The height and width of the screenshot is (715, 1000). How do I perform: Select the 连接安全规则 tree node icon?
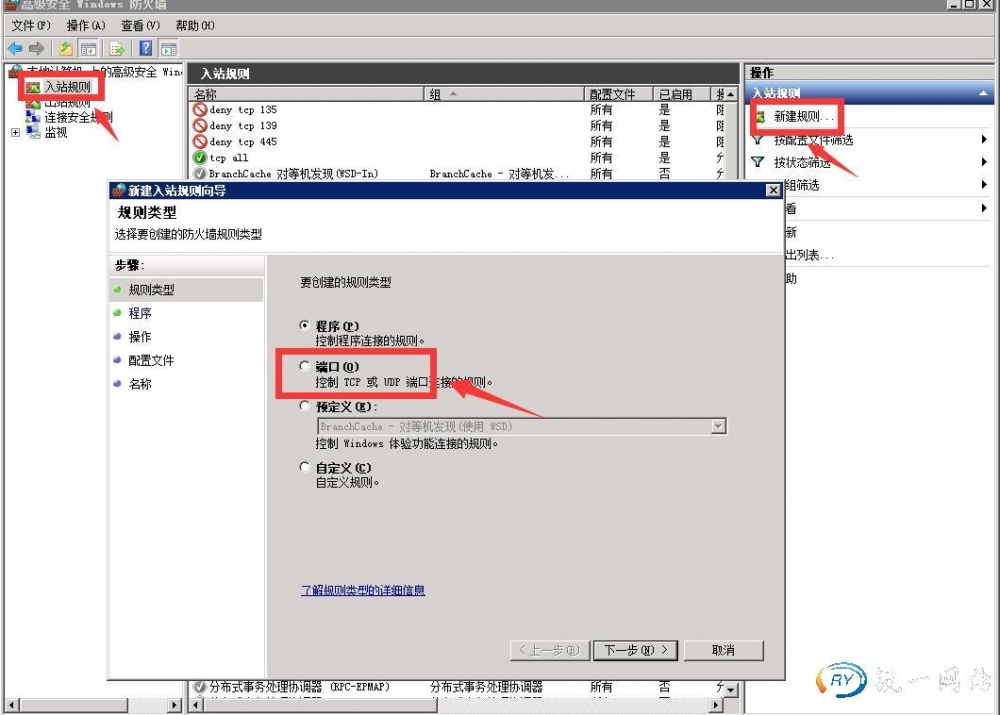tap(33, 117)
